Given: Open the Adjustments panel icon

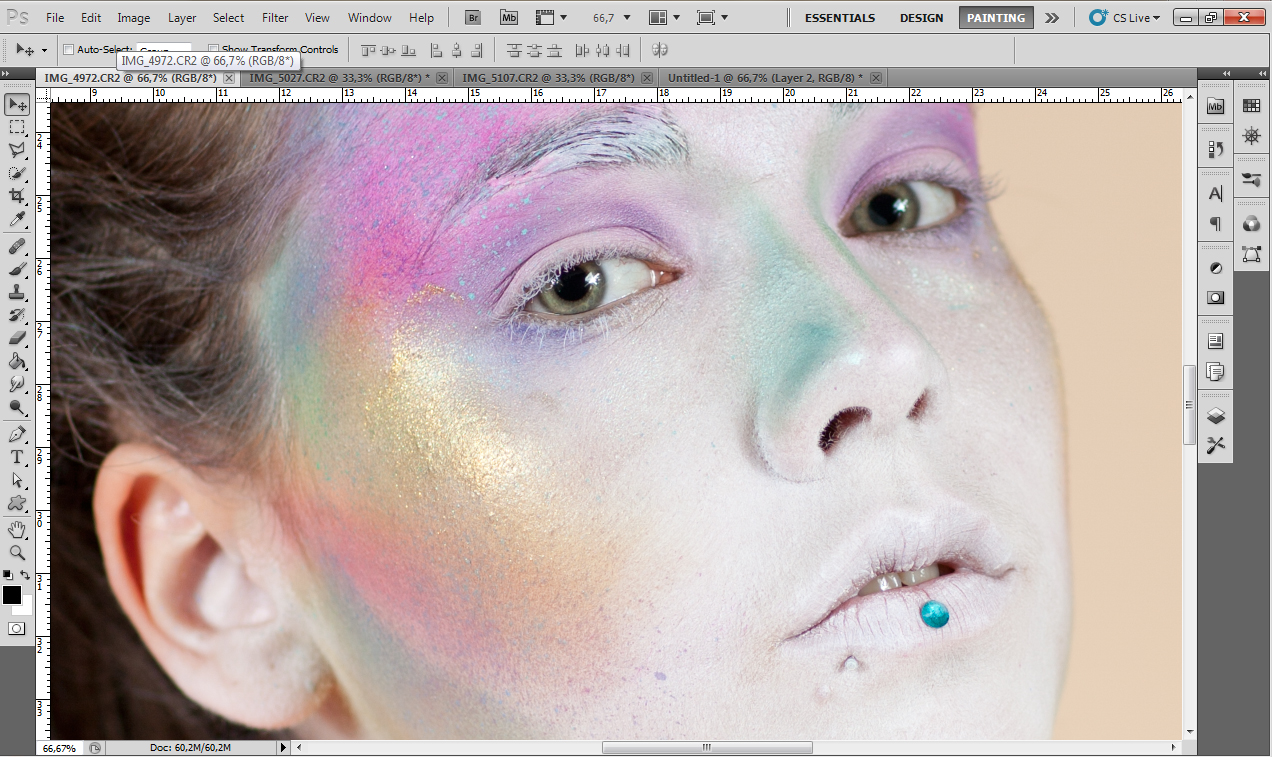Looking at the screenshot, I should click(x=1216, y=267).
